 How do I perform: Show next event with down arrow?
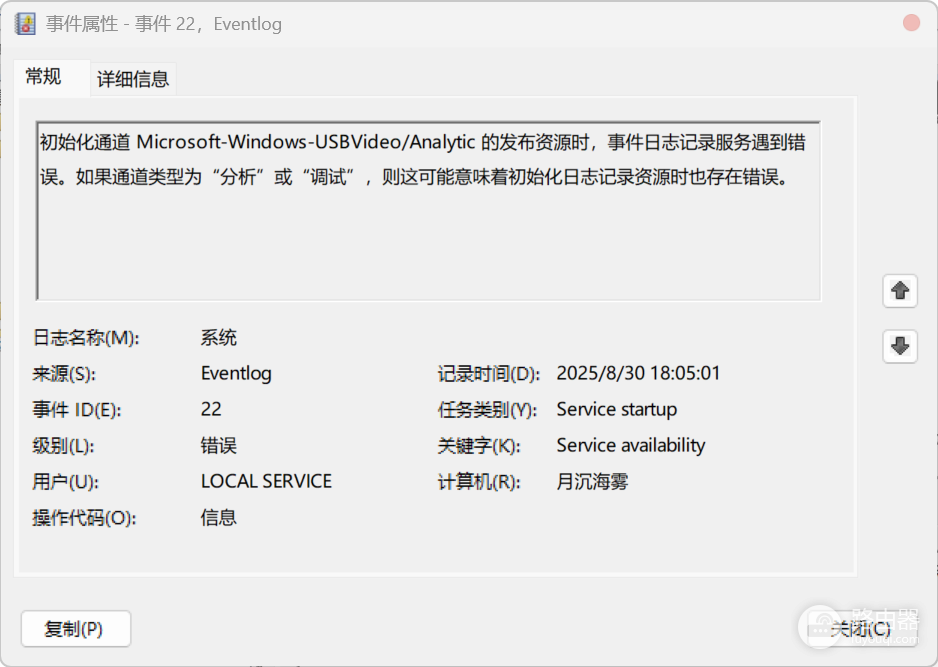tap(900, 346)
